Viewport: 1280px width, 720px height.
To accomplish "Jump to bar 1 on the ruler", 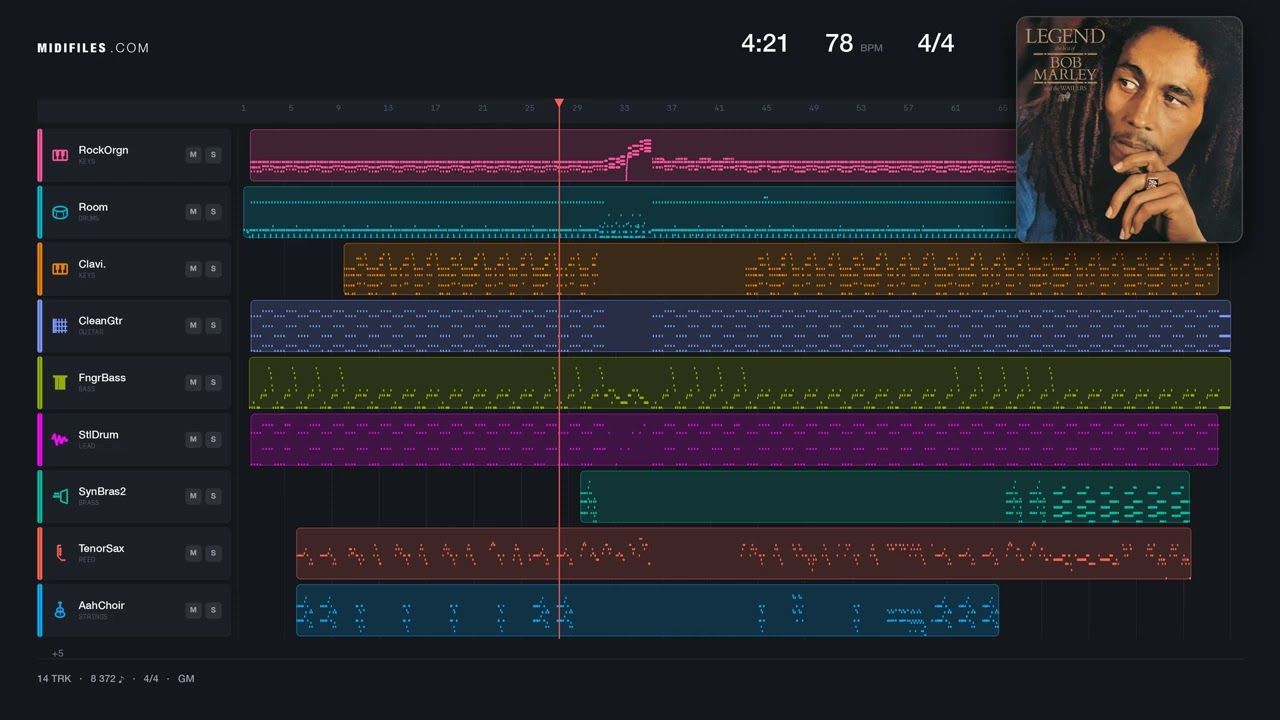I will tap(243, 108).
